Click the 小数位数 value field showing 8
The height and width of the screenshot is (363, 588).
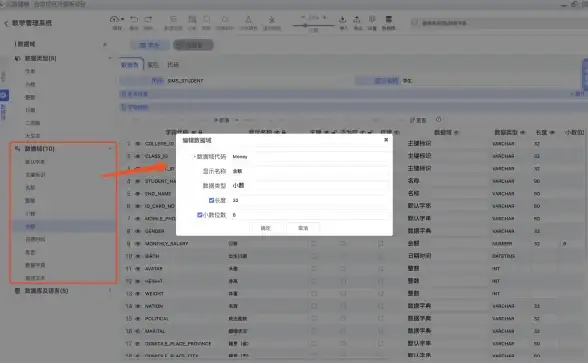[x=310, y=215]
